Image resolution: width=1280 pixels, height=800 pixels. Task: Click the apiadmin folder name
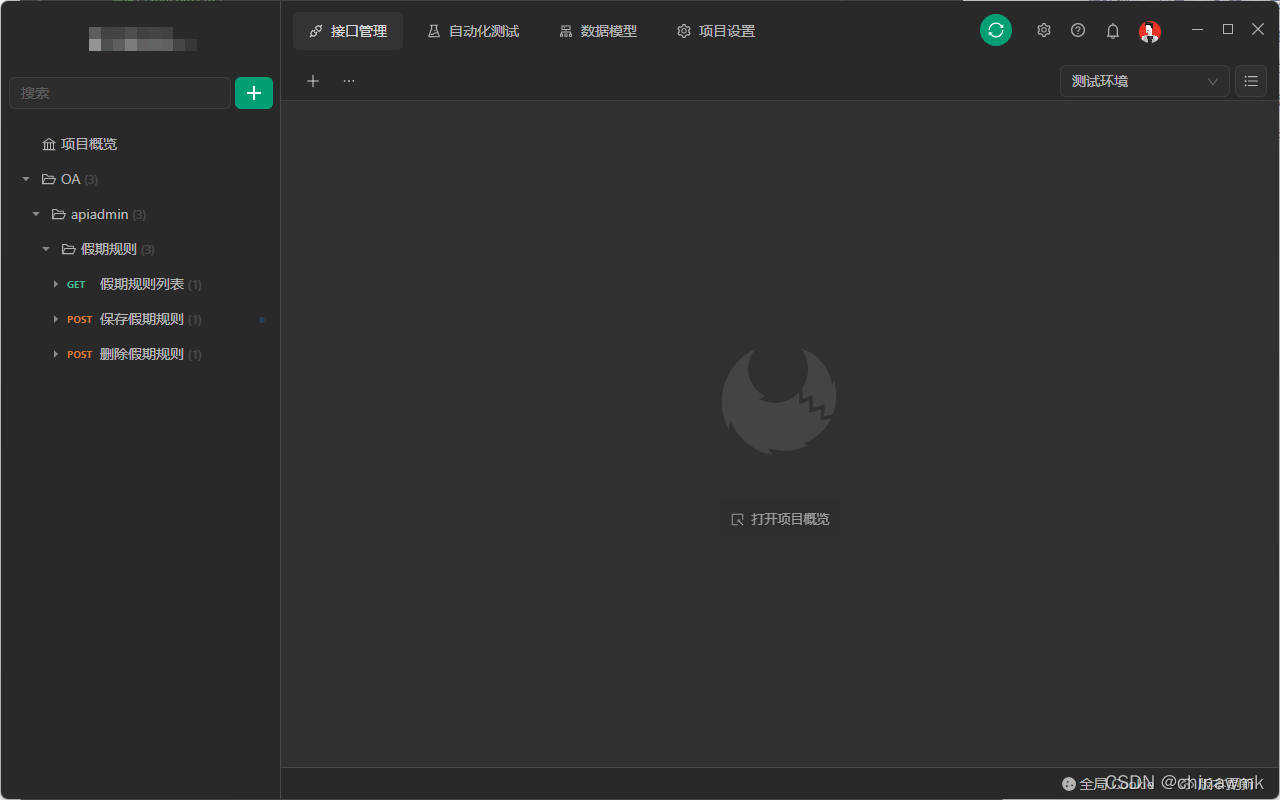pos(100,214)
